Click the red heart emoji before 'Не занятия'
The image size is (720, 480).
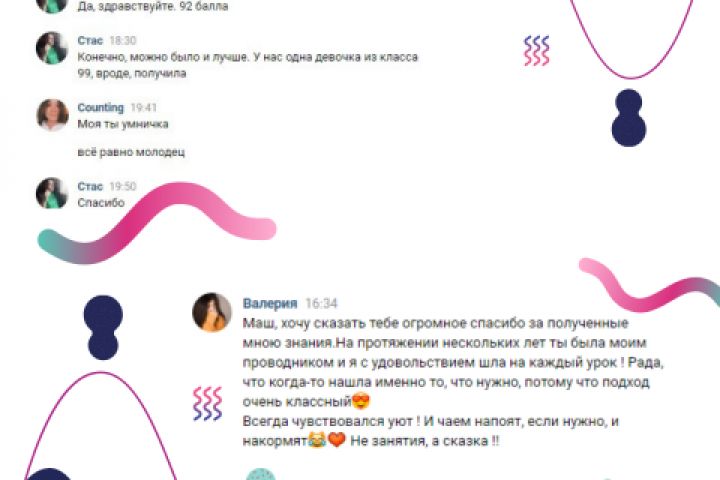coord(337,440)
